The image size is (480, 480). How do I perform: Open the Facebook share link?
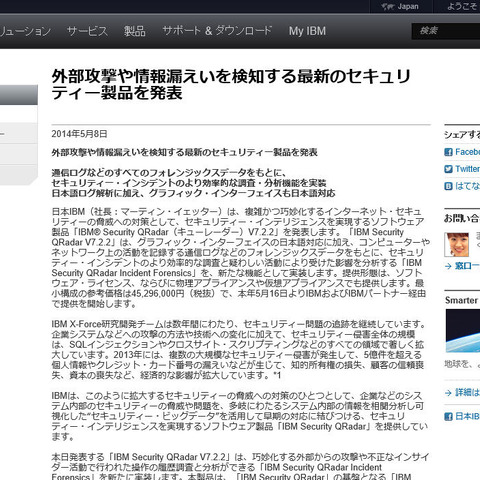[x=468, y=152]
